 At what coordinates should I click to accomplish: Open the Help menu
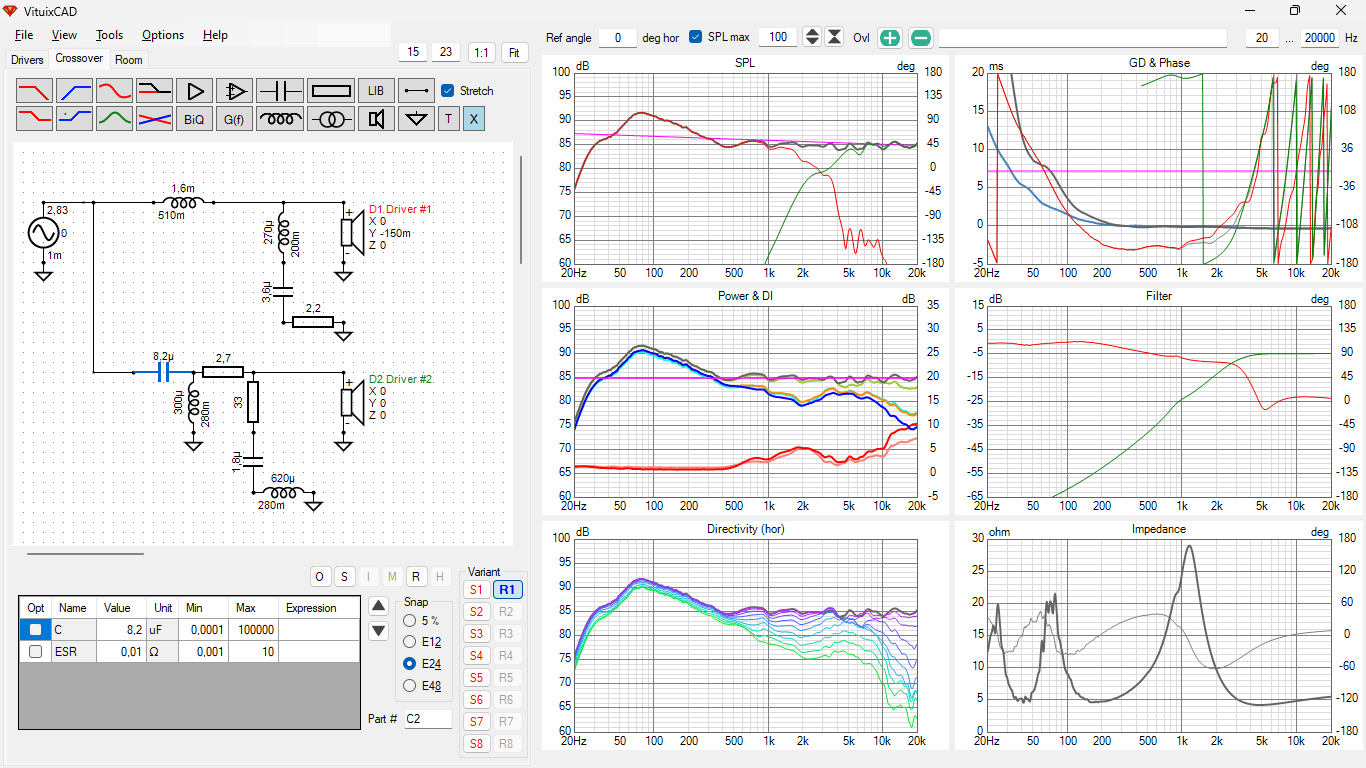(x=215, y=35)
